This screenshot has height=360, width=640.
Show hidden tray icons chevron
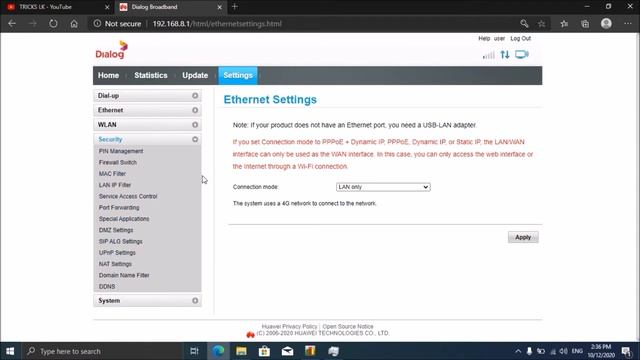pyautogui.click(x=518, y=351)
